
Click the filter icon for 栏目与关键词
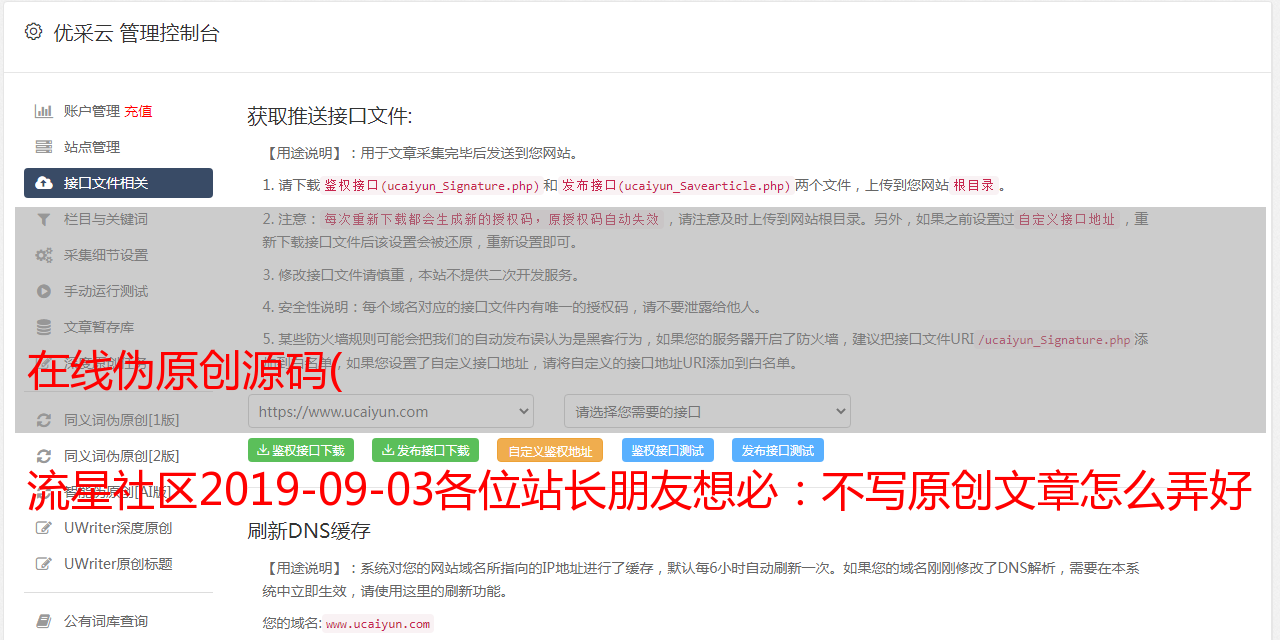point(44,219)
